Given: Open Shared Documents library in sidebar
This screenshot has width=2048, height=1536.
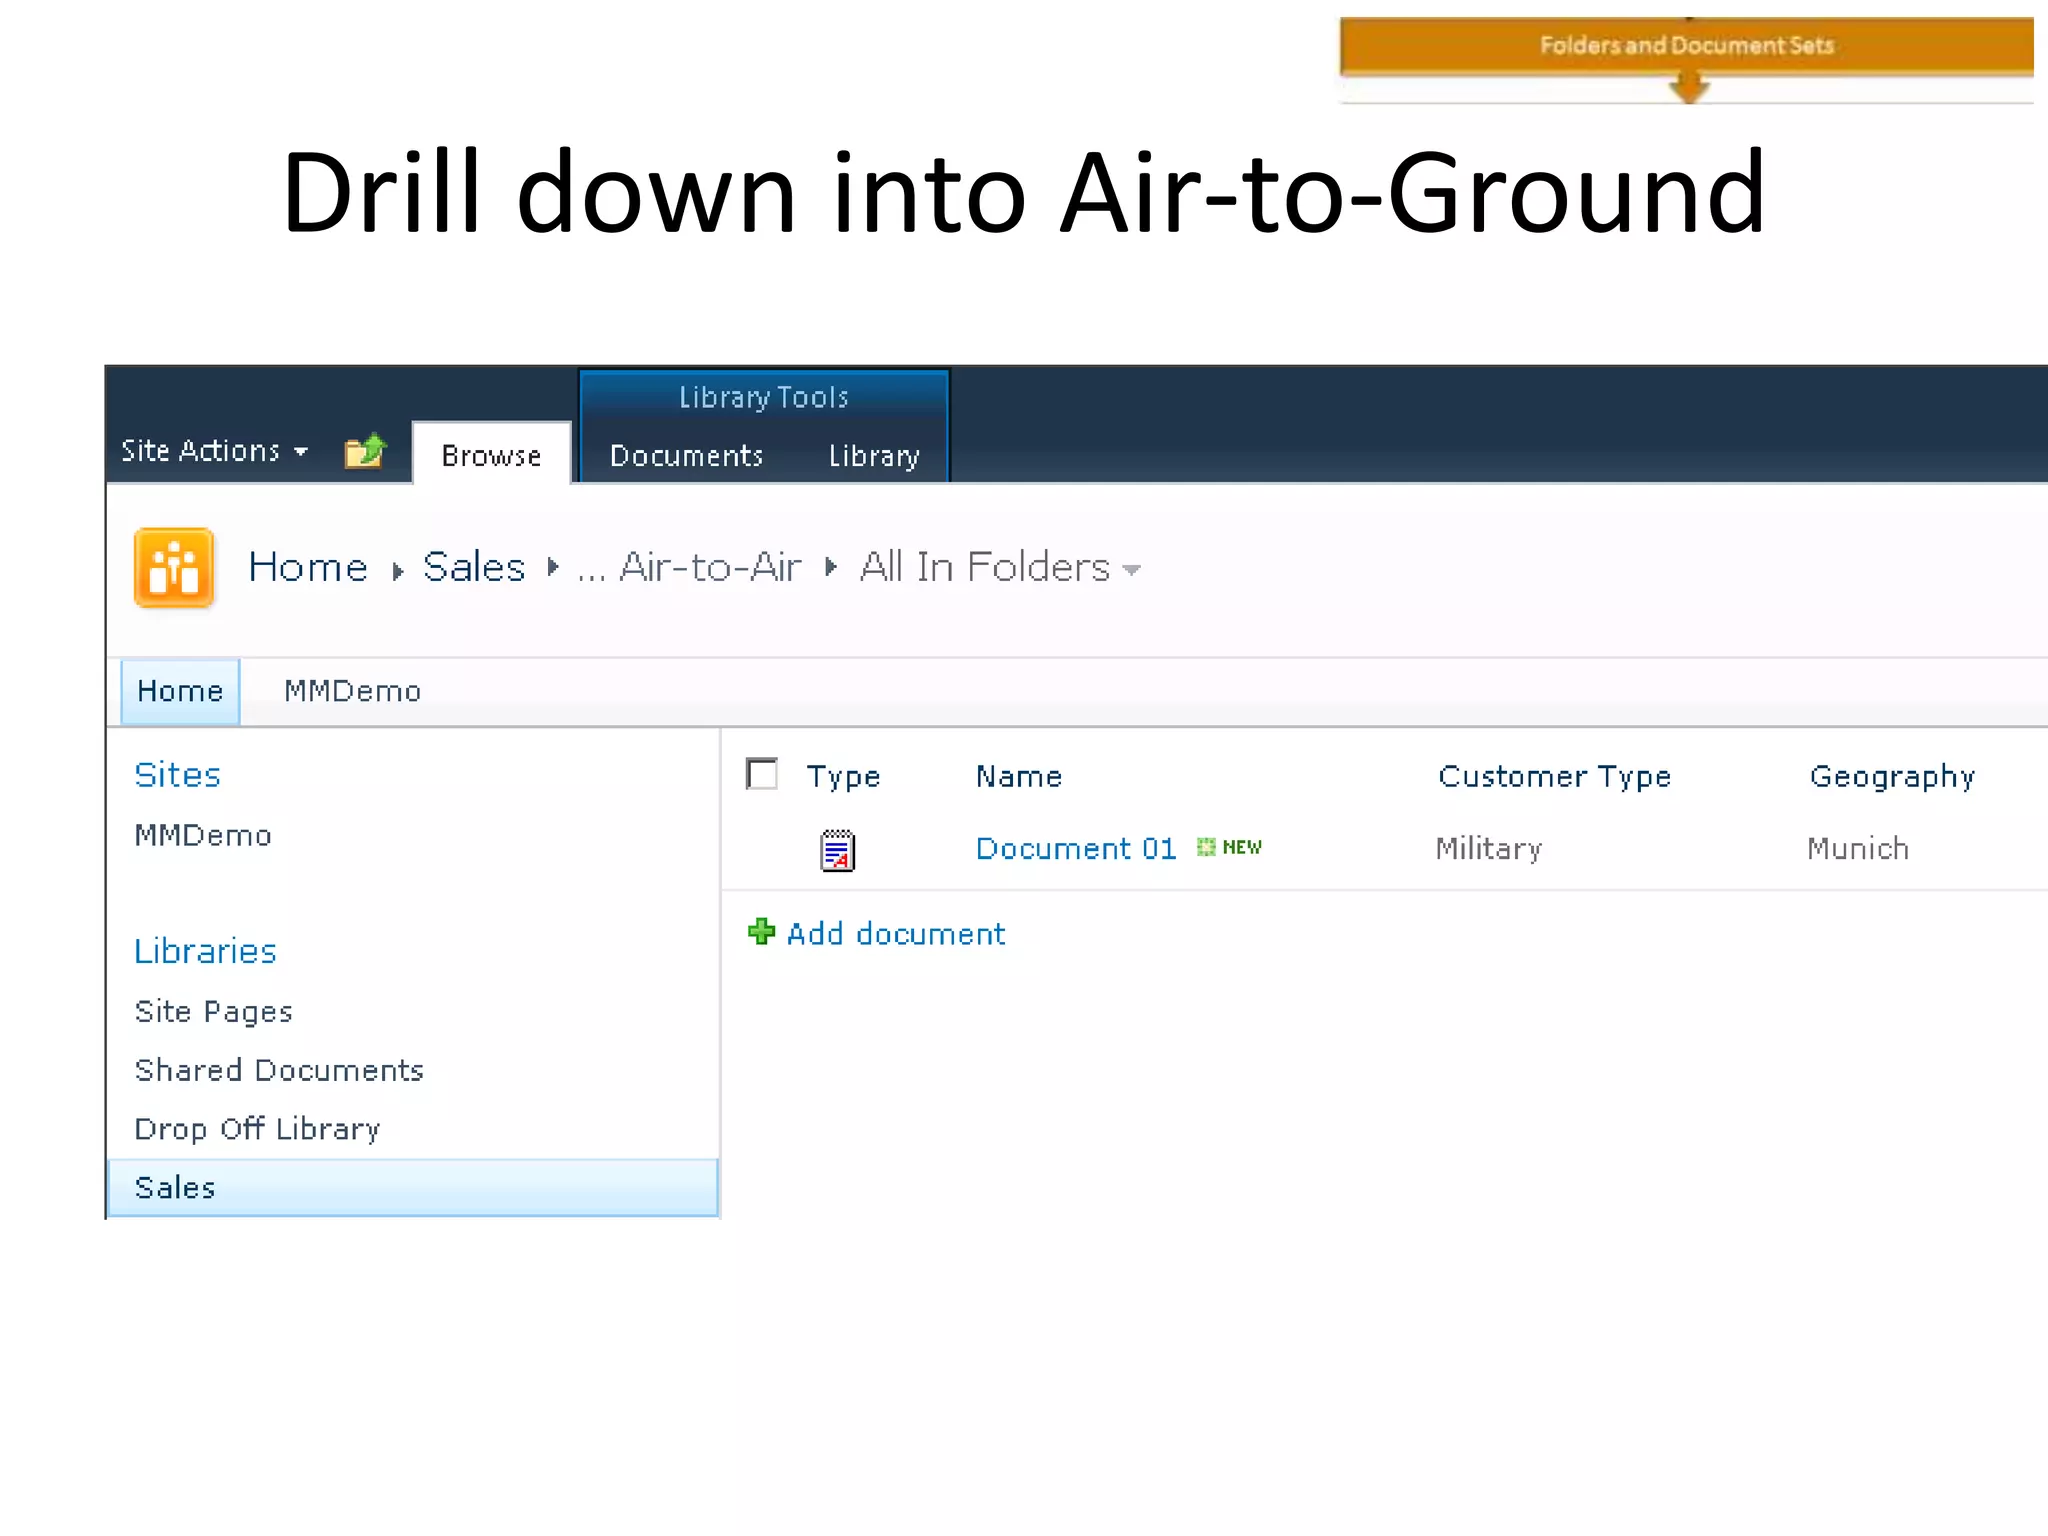Looking at the screenshot, I should click(279, 1070).
